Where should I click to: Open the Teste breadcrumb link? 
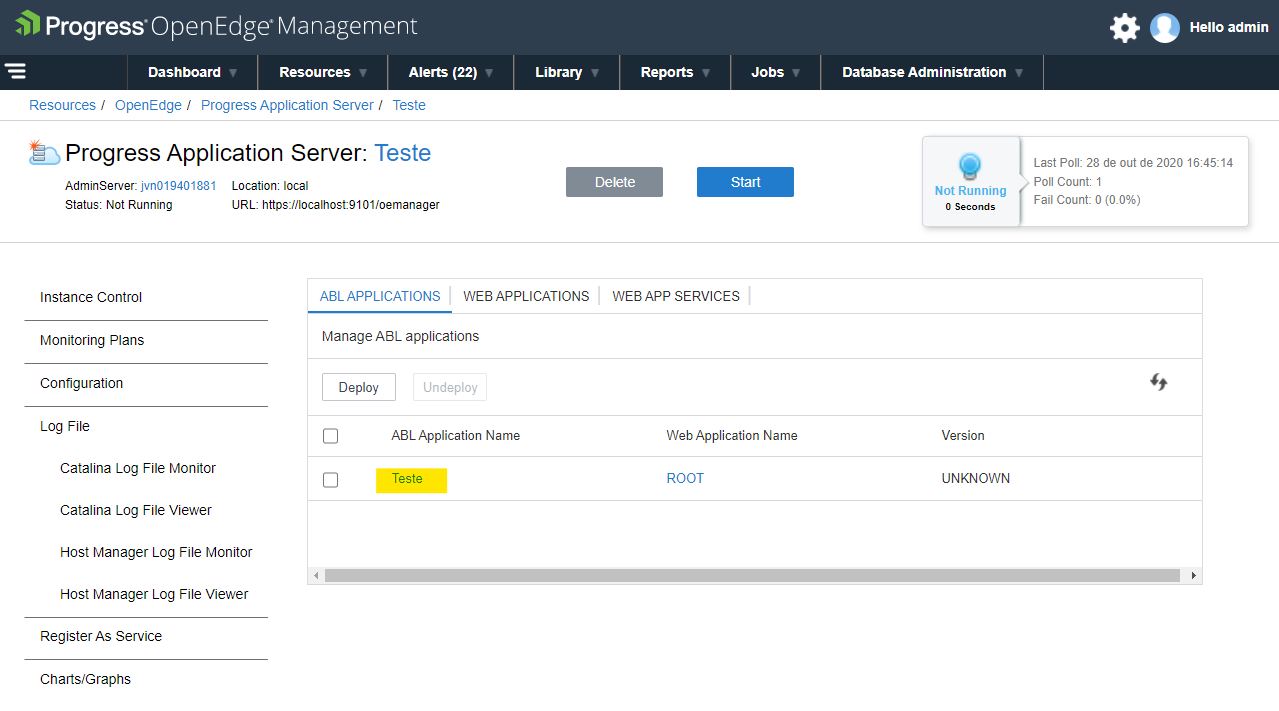point(409,105)
